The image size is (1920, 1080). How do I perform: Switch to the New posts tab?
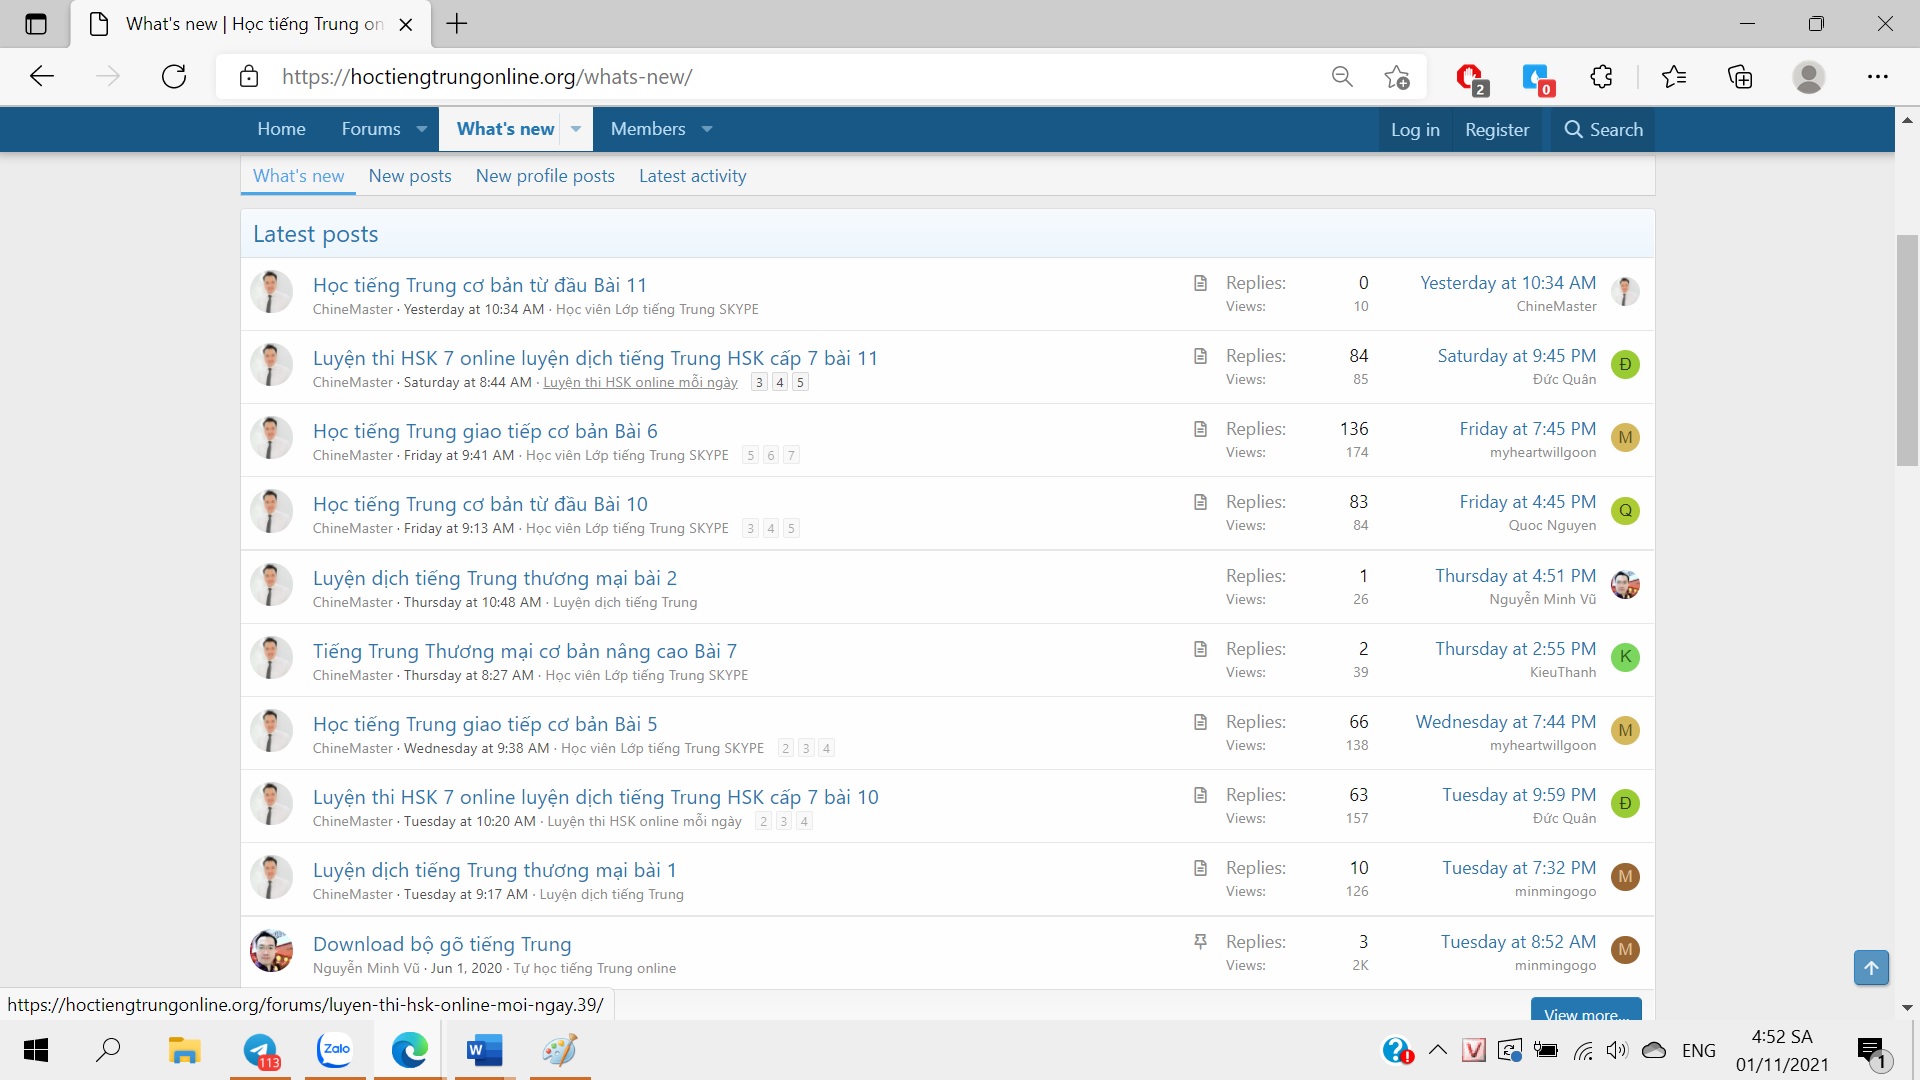[x=410, y=176]
